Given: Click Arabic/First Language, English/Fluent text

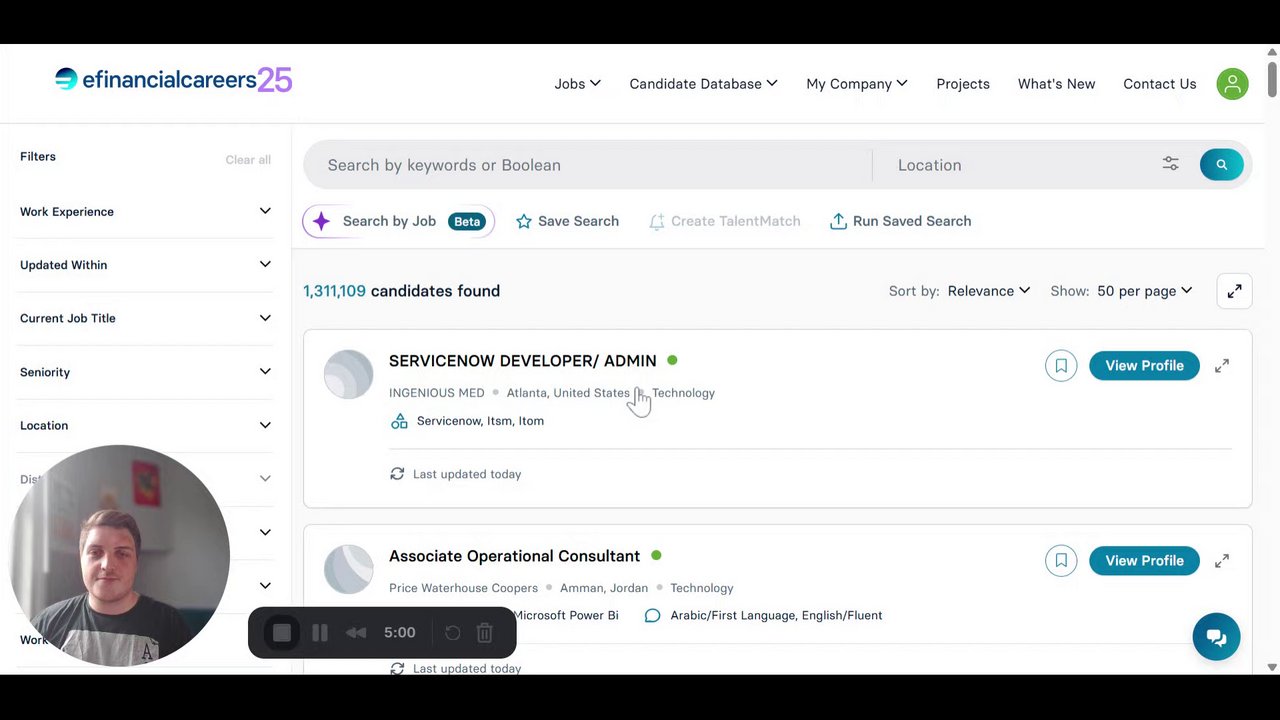Looking at the screenshot, I should click(x=776, y=615).
